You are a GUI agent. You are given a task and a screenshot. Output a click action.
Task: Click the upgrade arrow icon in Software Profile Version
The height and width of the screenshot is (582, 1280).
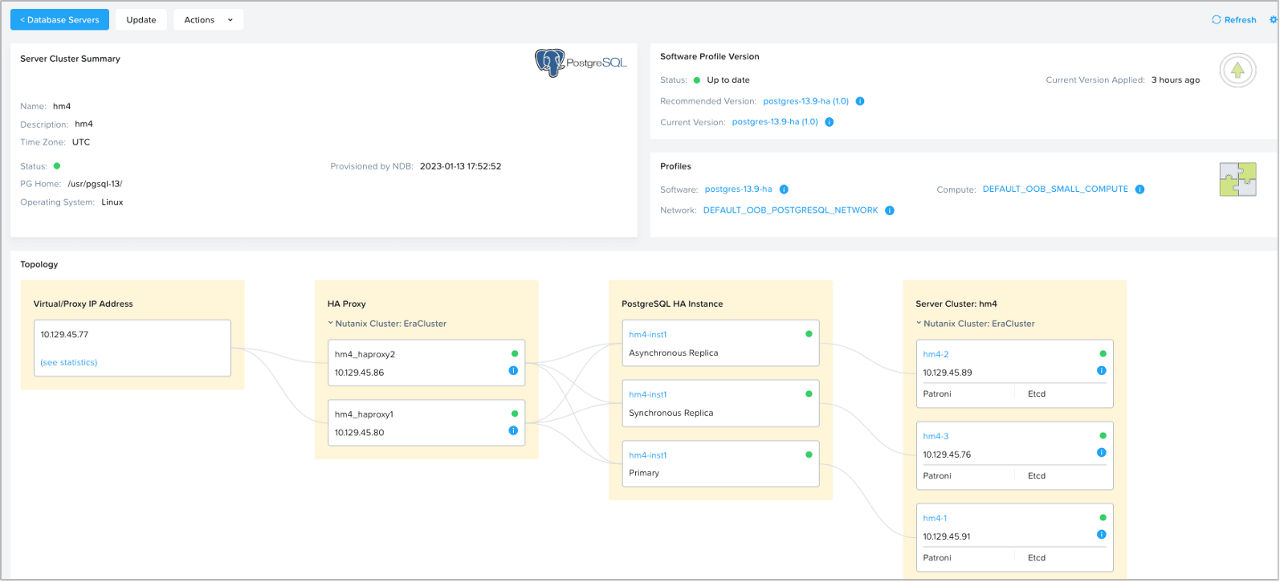1237,70
